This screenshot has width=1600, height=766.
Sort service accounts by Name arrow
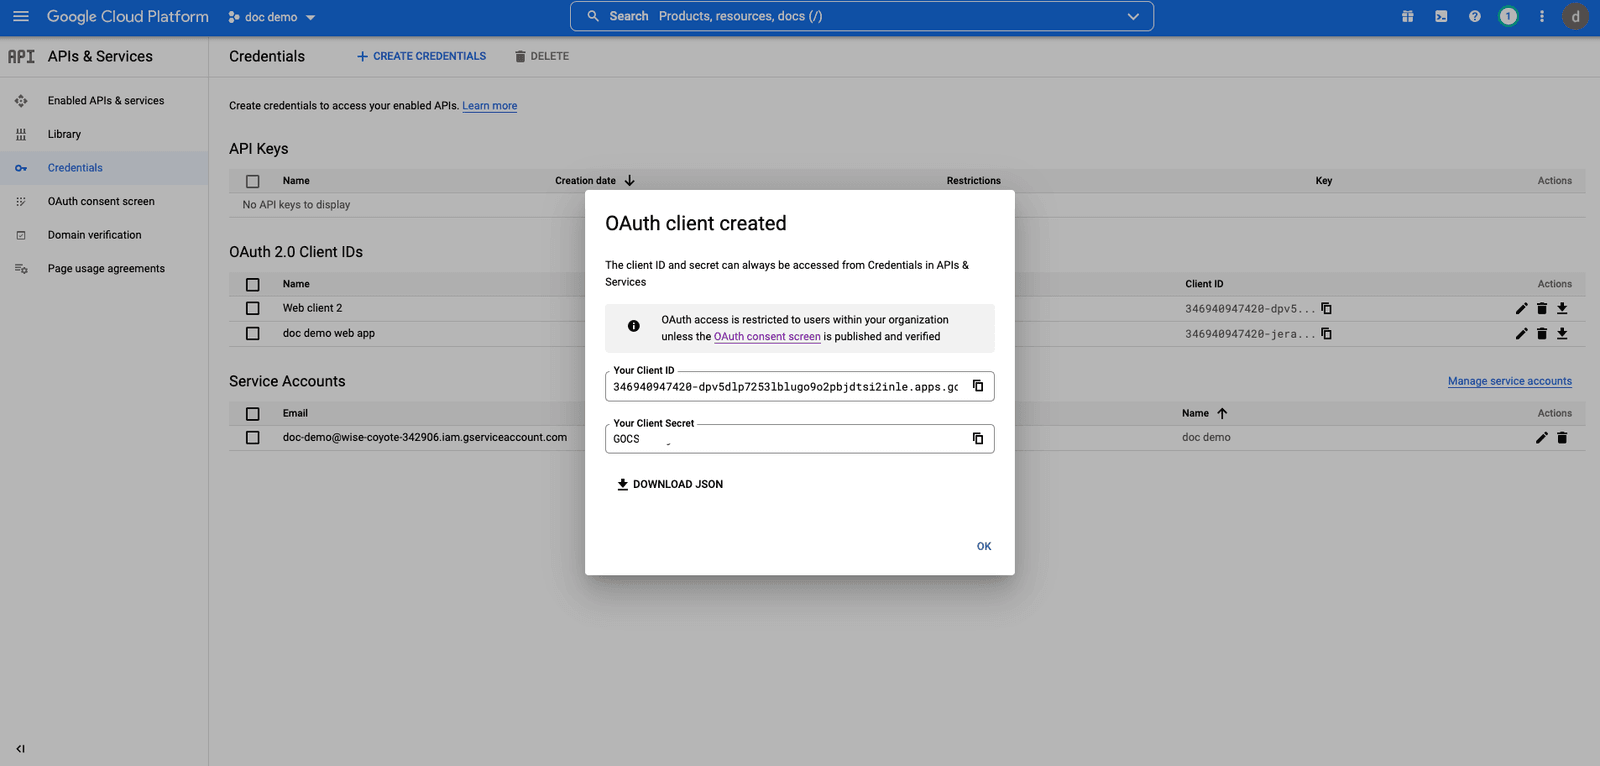(1222, 413)
